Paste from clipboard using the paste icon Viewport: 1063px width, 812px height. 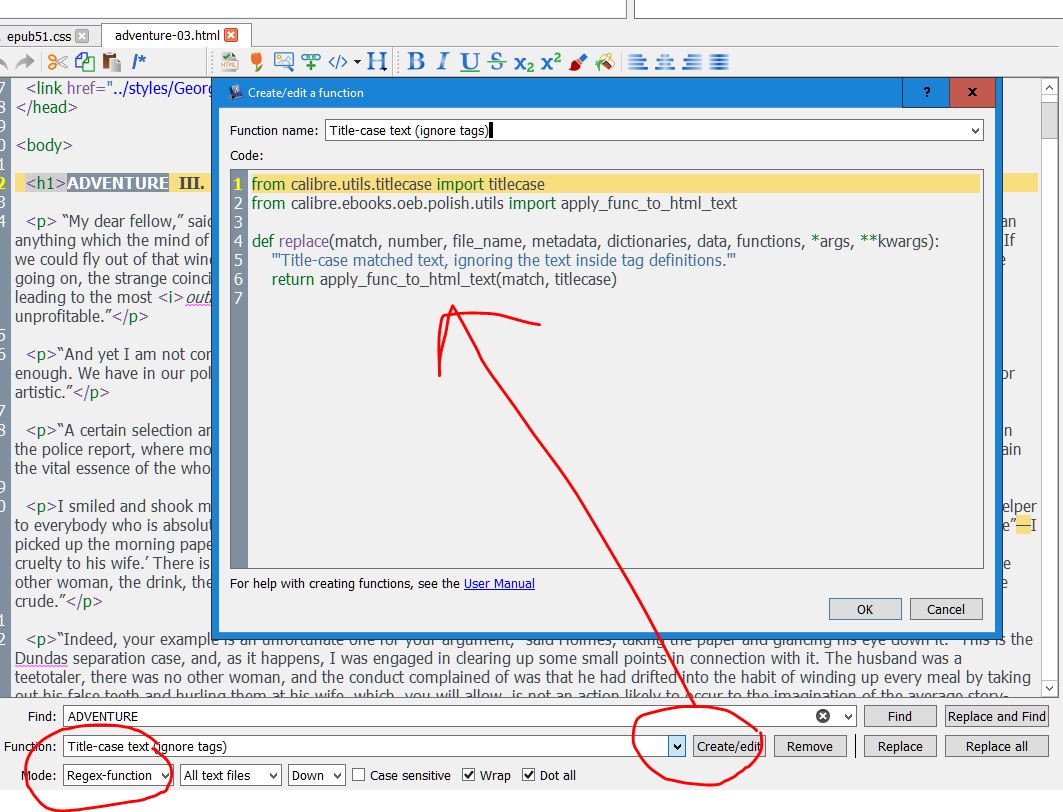111,62
